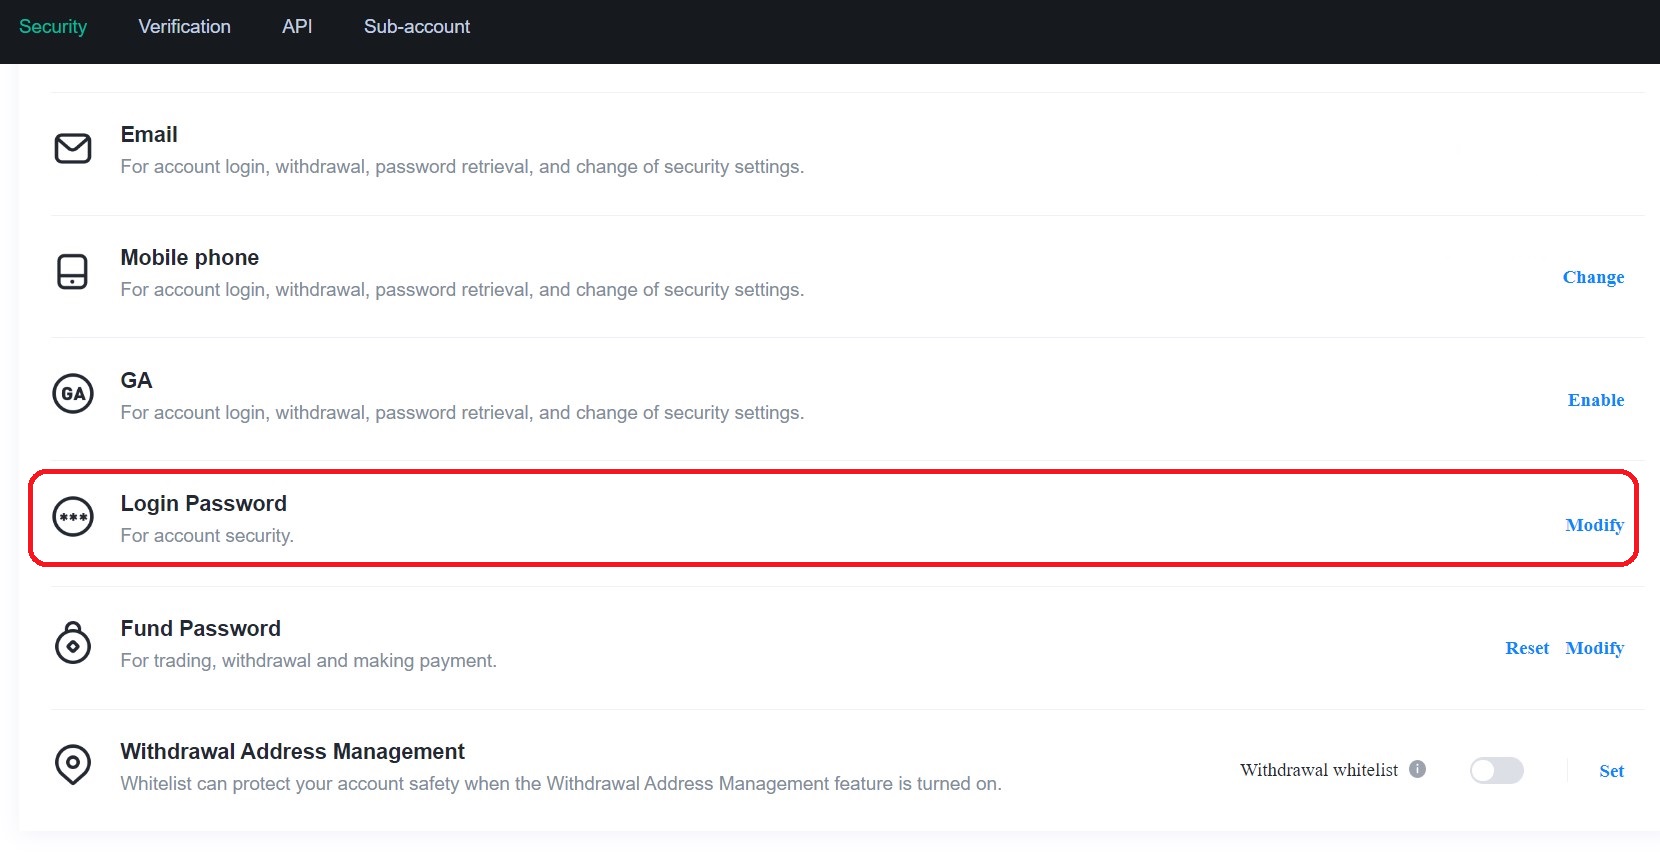Click the 'Whitelist can protect your account' description
Viewport: 1660px width, 856px height.
561,784
